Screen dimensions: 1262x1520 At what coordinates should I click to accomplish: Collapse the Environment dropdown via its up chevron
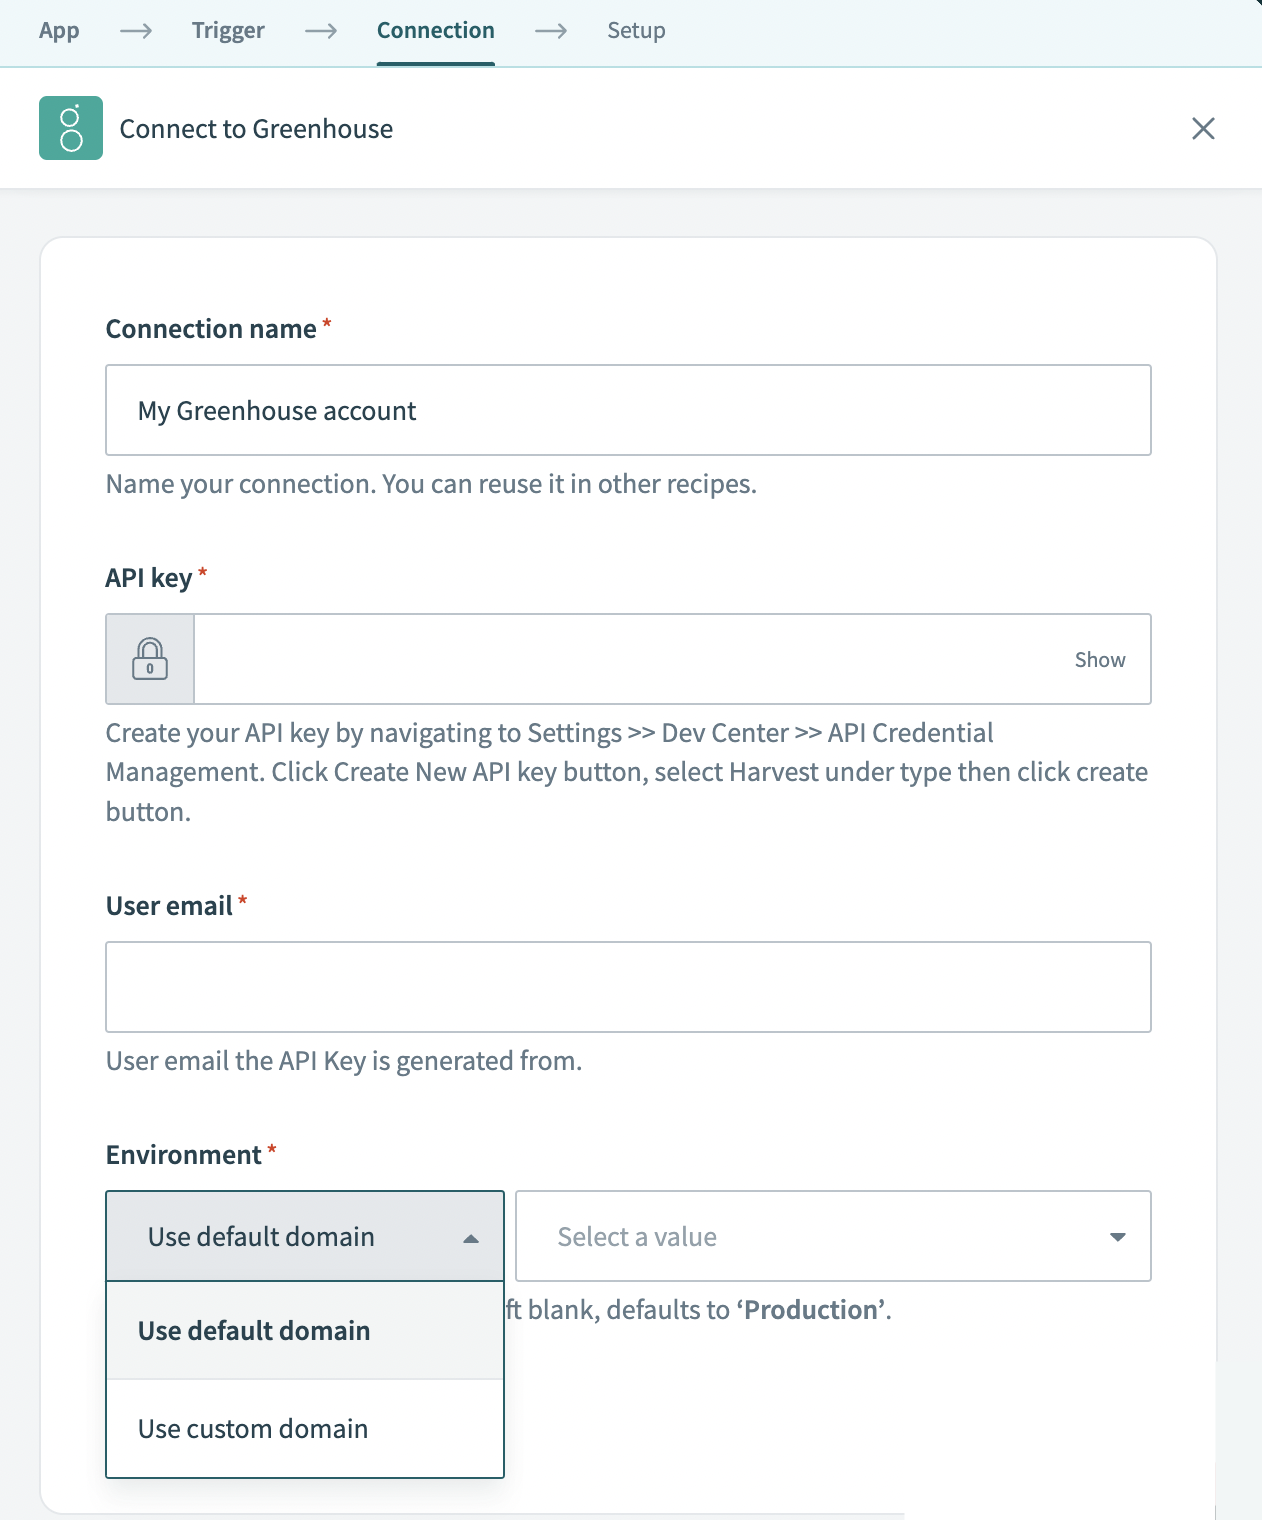[471, 1237]
